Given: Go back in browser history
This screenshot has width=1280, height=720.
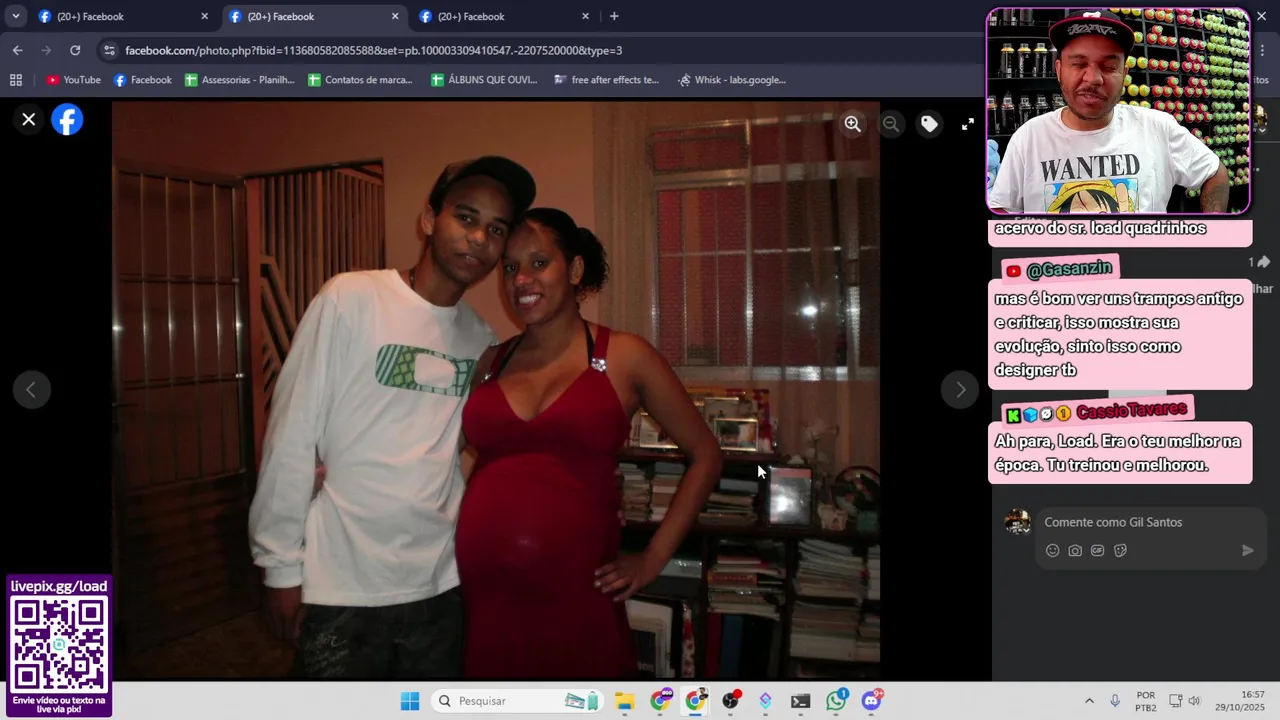Looking at the screenshot, I should tap(18, 50).
